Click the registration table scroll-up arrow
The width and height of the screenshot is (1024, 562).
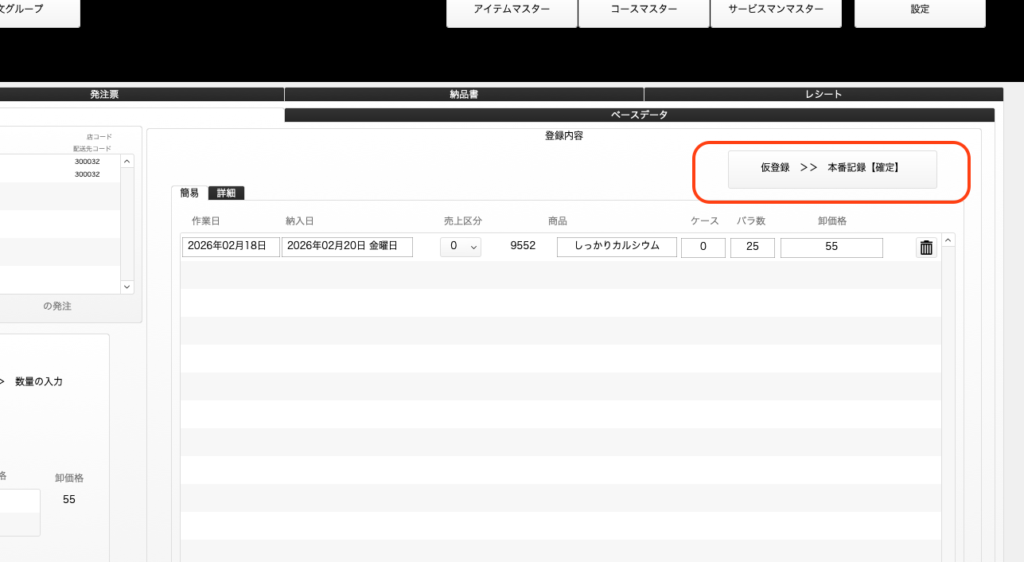948,240
